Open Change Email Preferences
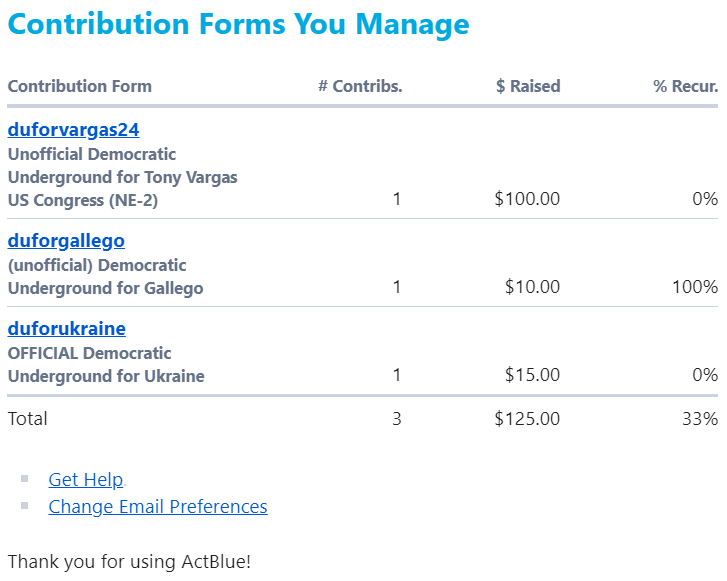 click(157, 506)
